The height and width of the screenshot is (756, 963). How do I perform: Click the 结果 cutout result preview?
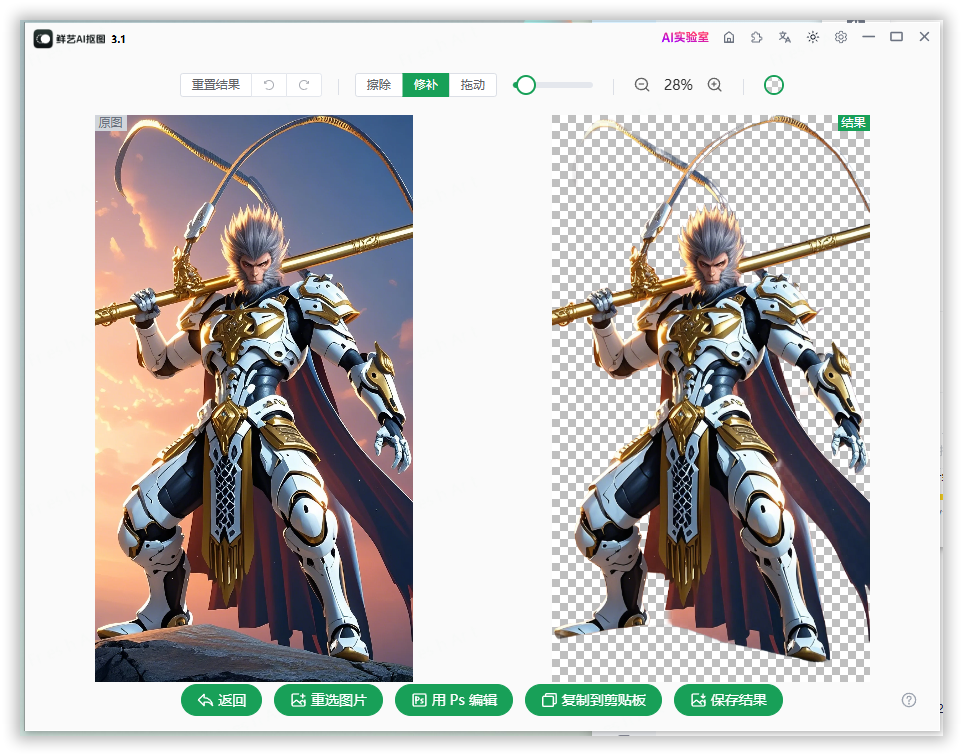click(711, 398)
